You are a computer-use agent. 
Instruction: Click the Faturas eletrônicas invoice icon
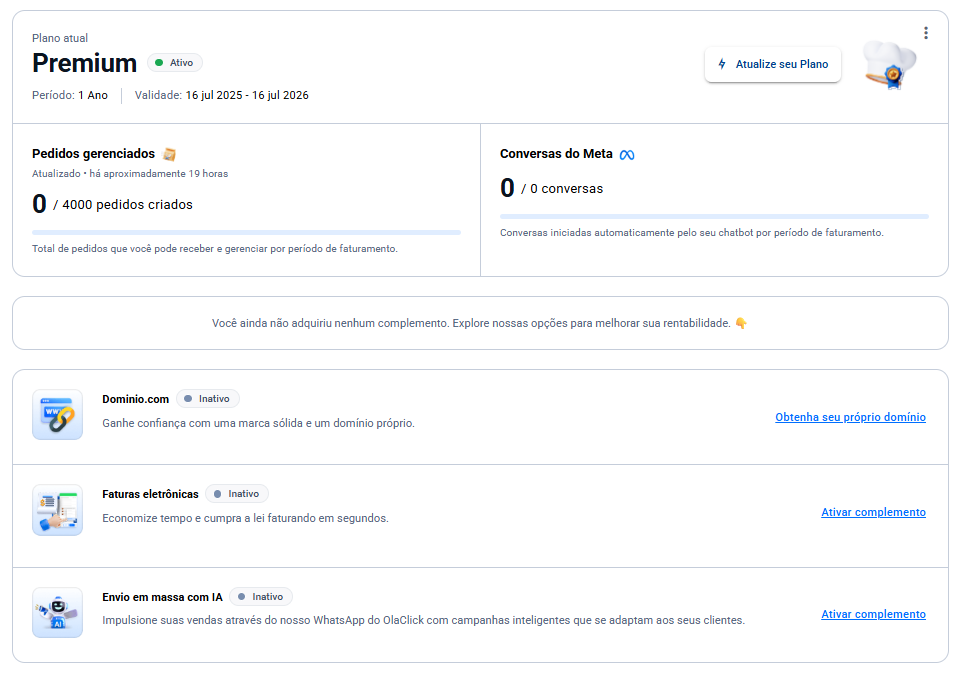coord(57,510)
